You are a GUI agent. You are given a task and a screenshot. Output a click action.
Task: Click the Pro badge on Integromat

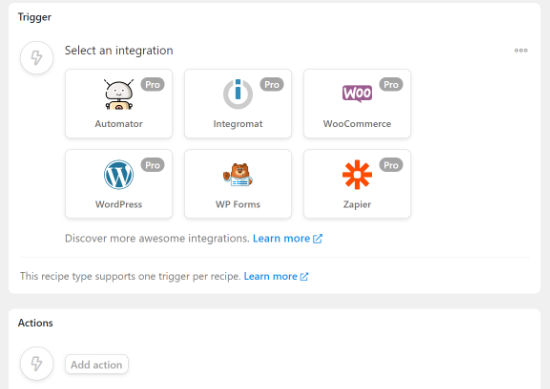point(272,85)
